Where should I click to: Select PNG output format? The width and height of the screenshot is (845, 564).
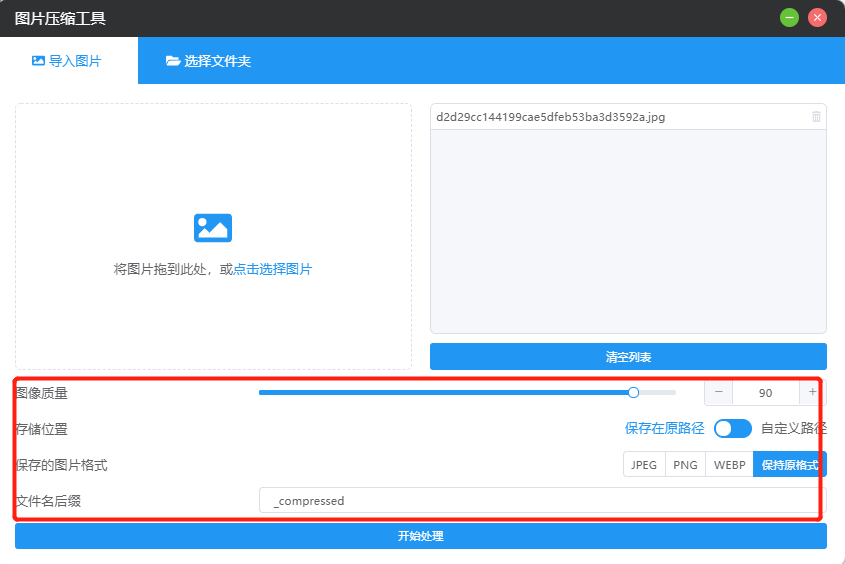685,465
